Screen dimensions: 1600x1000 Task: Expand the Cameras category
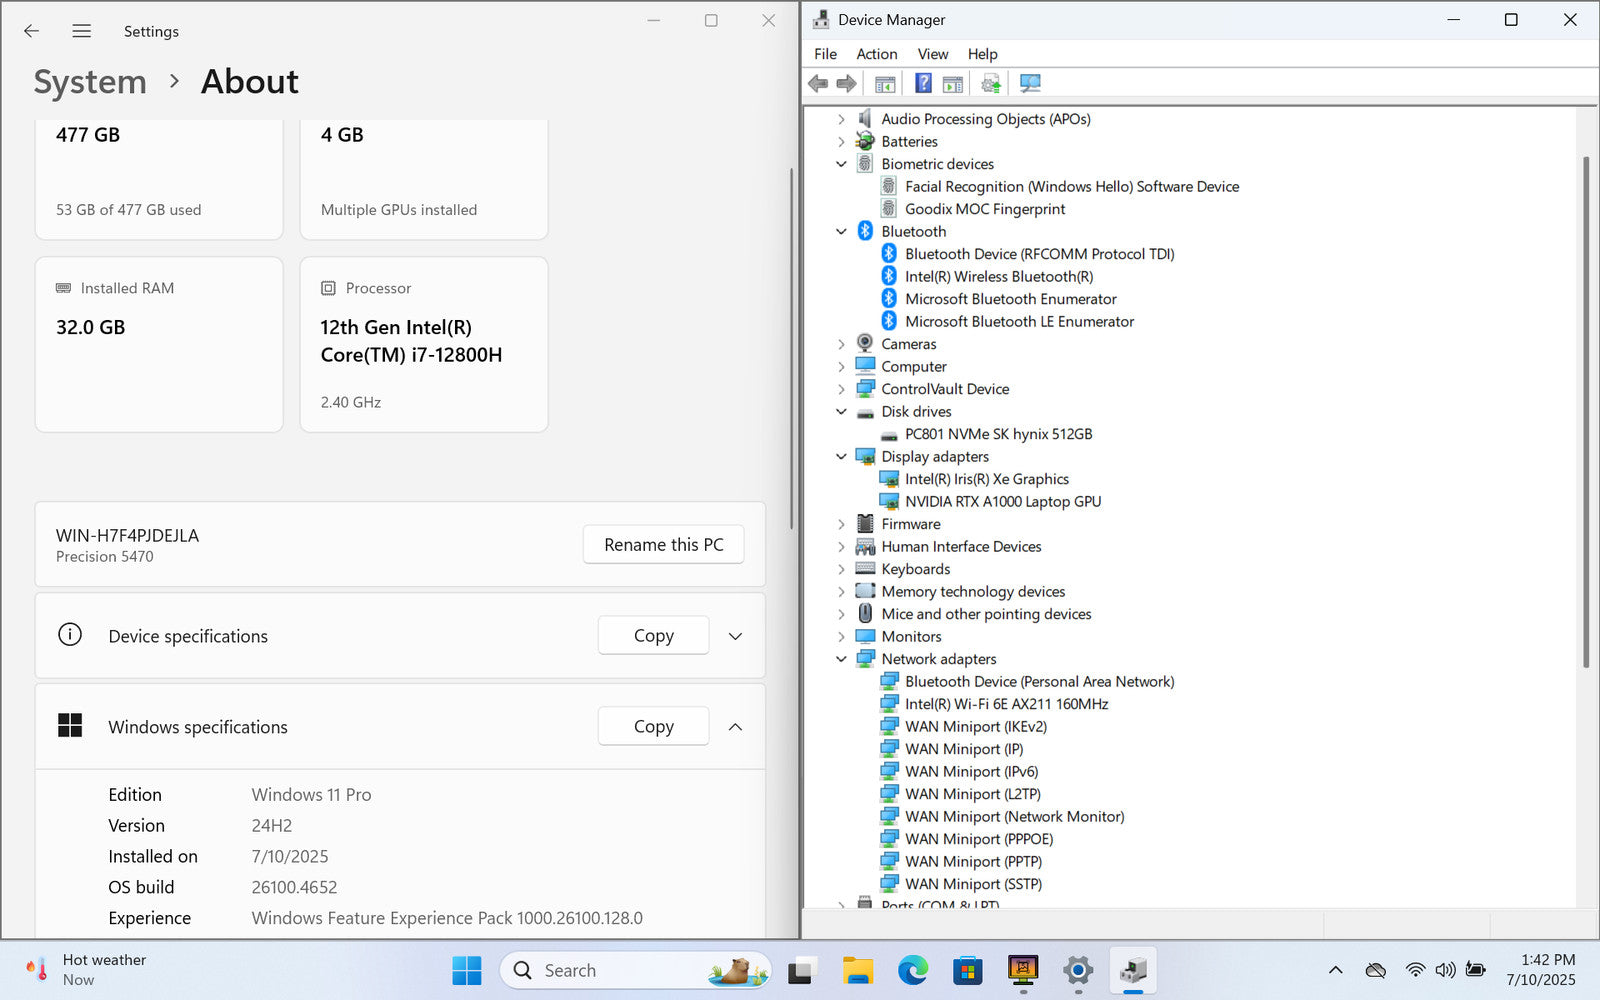click(x=841, y=344)
